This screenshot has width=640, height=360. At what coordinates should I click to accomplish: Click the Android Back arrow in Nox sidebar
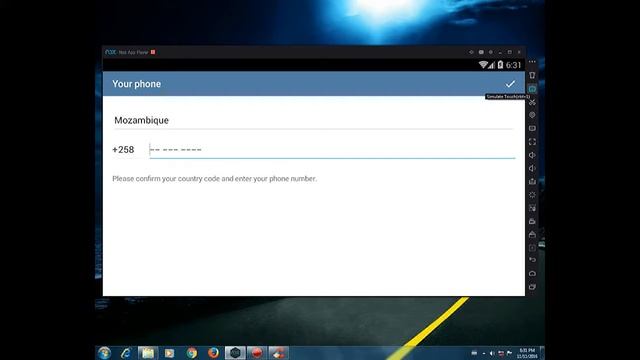532,260
